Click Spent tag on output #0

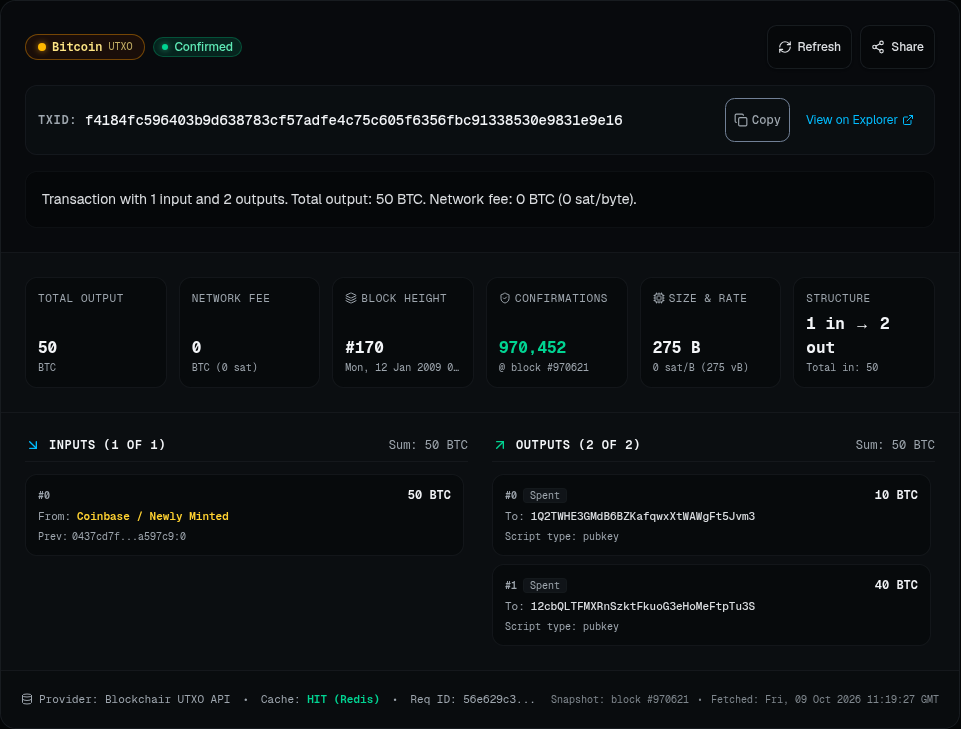[544, 495]
